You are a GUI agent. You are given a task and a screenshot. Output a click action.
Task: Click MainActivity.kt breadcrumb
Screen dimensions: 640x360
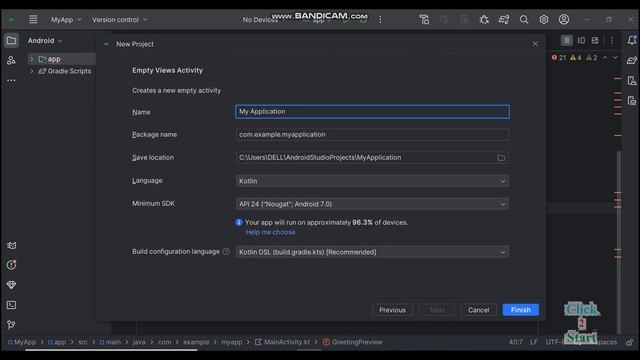click(282, 342)
